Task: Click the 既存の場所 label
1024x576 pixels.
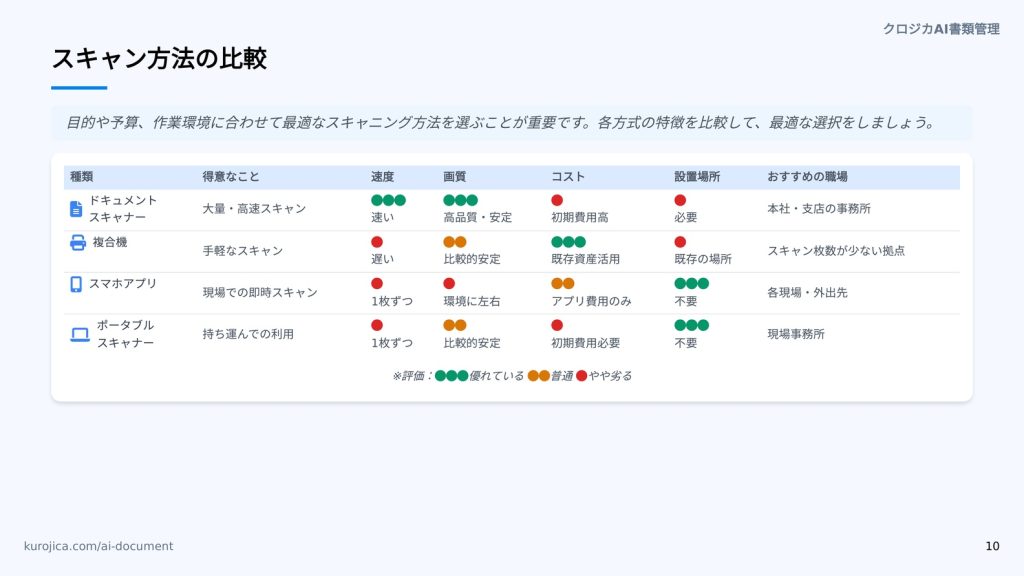Action: pyautogui.click(x=703, y=259)
